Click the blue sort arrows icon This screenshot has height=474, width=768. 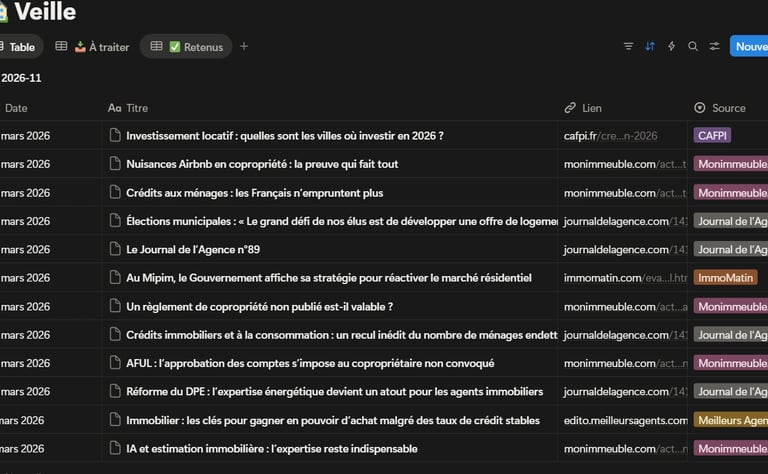pyautogui.click(x=650, y=46)
